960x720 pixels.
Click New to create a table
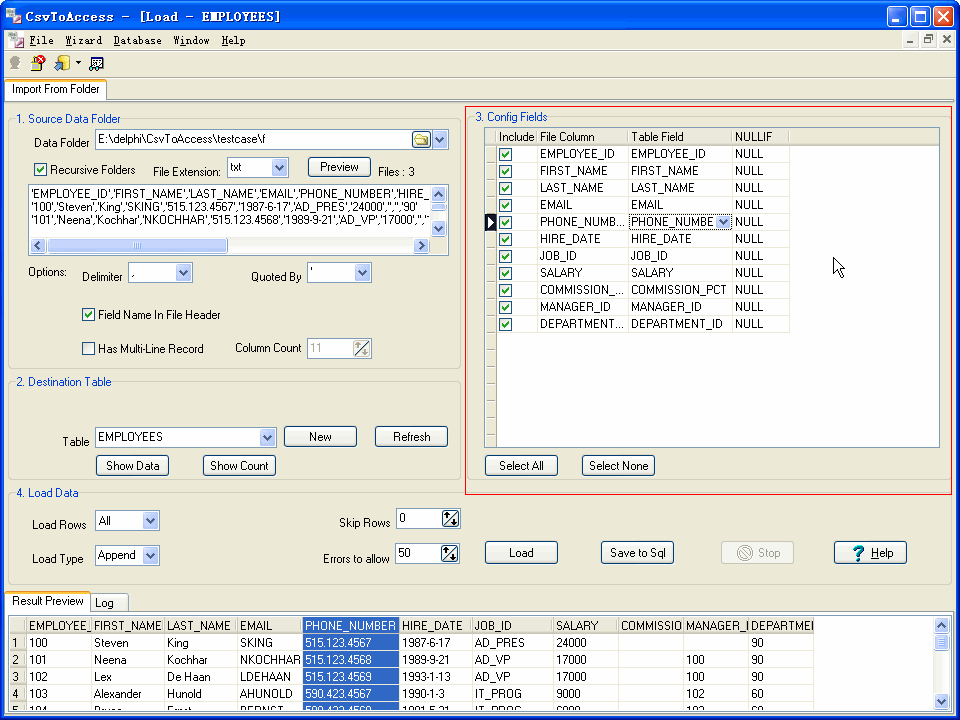point(320,437)
